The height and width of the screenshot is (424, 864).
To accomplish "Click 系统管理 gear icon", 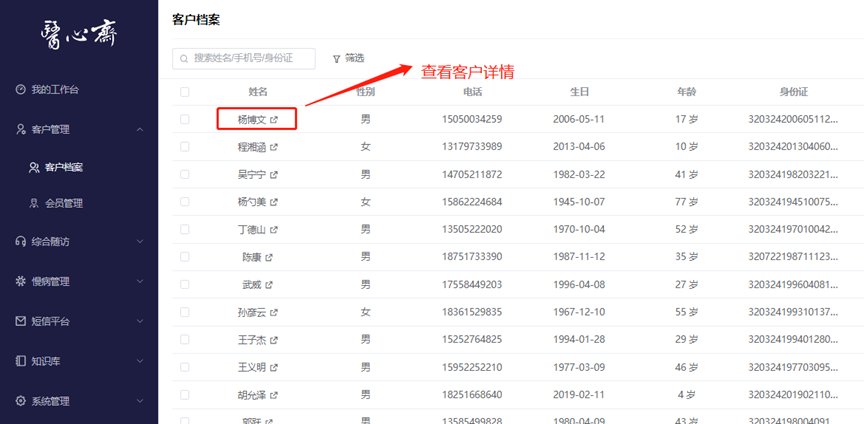I will coord(21,401).
